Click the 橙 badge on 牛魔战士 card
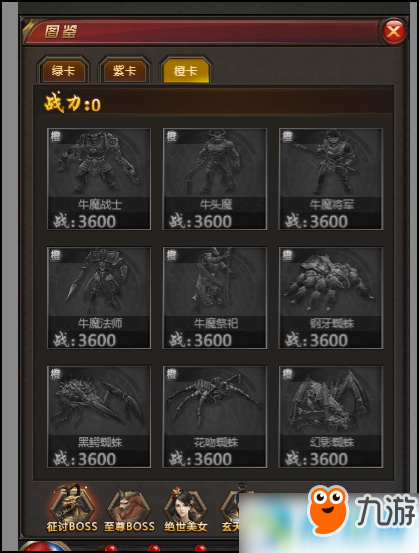This screenshot has height=553, width=419. coord(56,136)
